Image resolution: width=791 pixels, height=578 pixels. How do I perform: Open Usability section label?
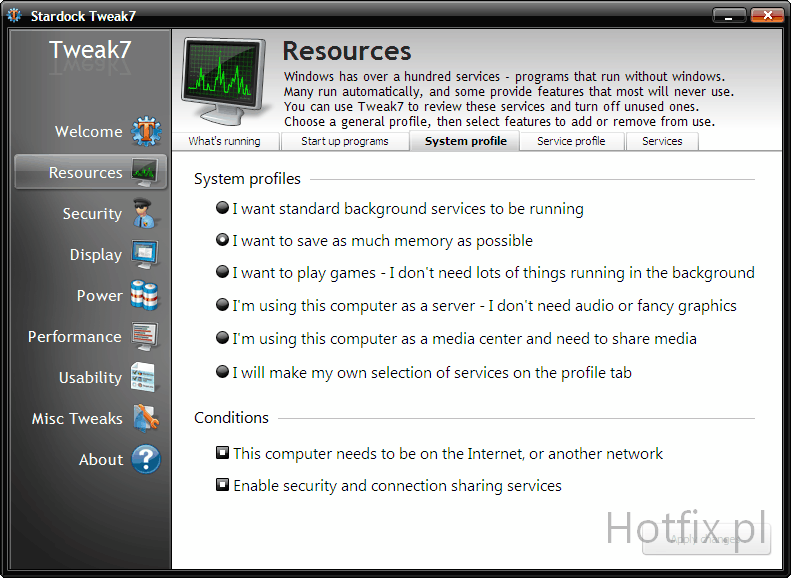tap(90, 378)
